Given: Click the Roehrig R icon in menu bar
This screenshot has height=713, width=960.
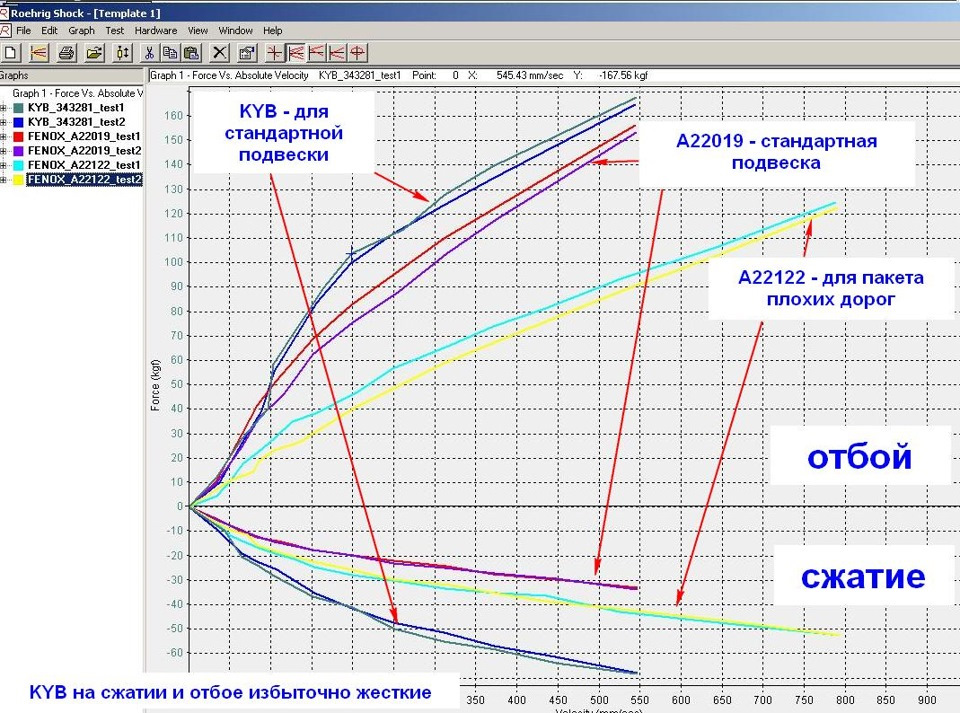Looking at the screenshot, I should click(5, 30).
